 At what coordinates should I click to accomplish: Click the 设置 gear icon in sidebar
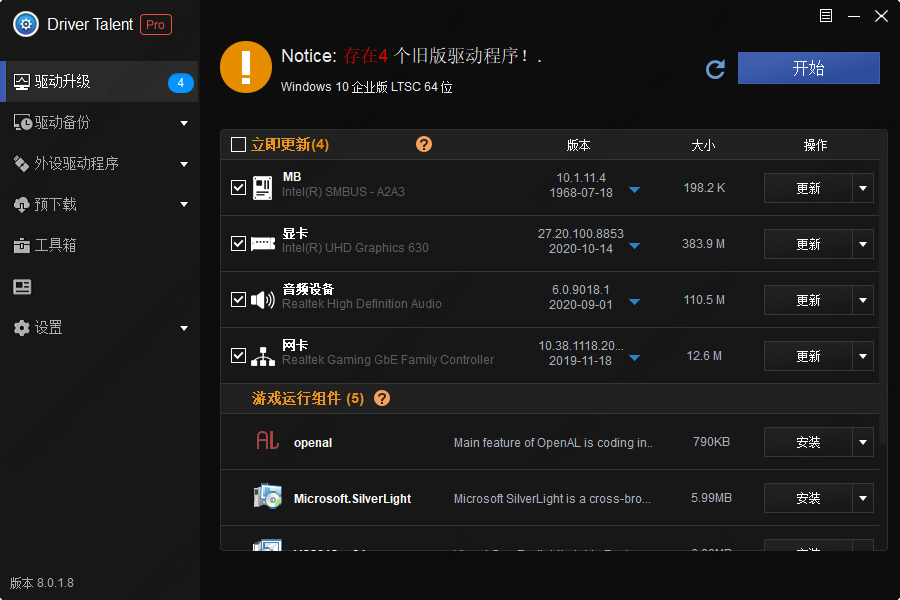coord(22,328)
